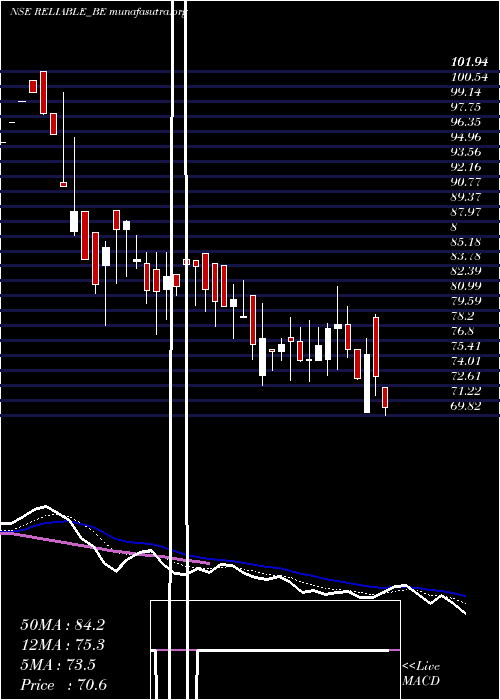
Task: Click the last red candlestick near 70.6
Action: click(x=385, y=397)
